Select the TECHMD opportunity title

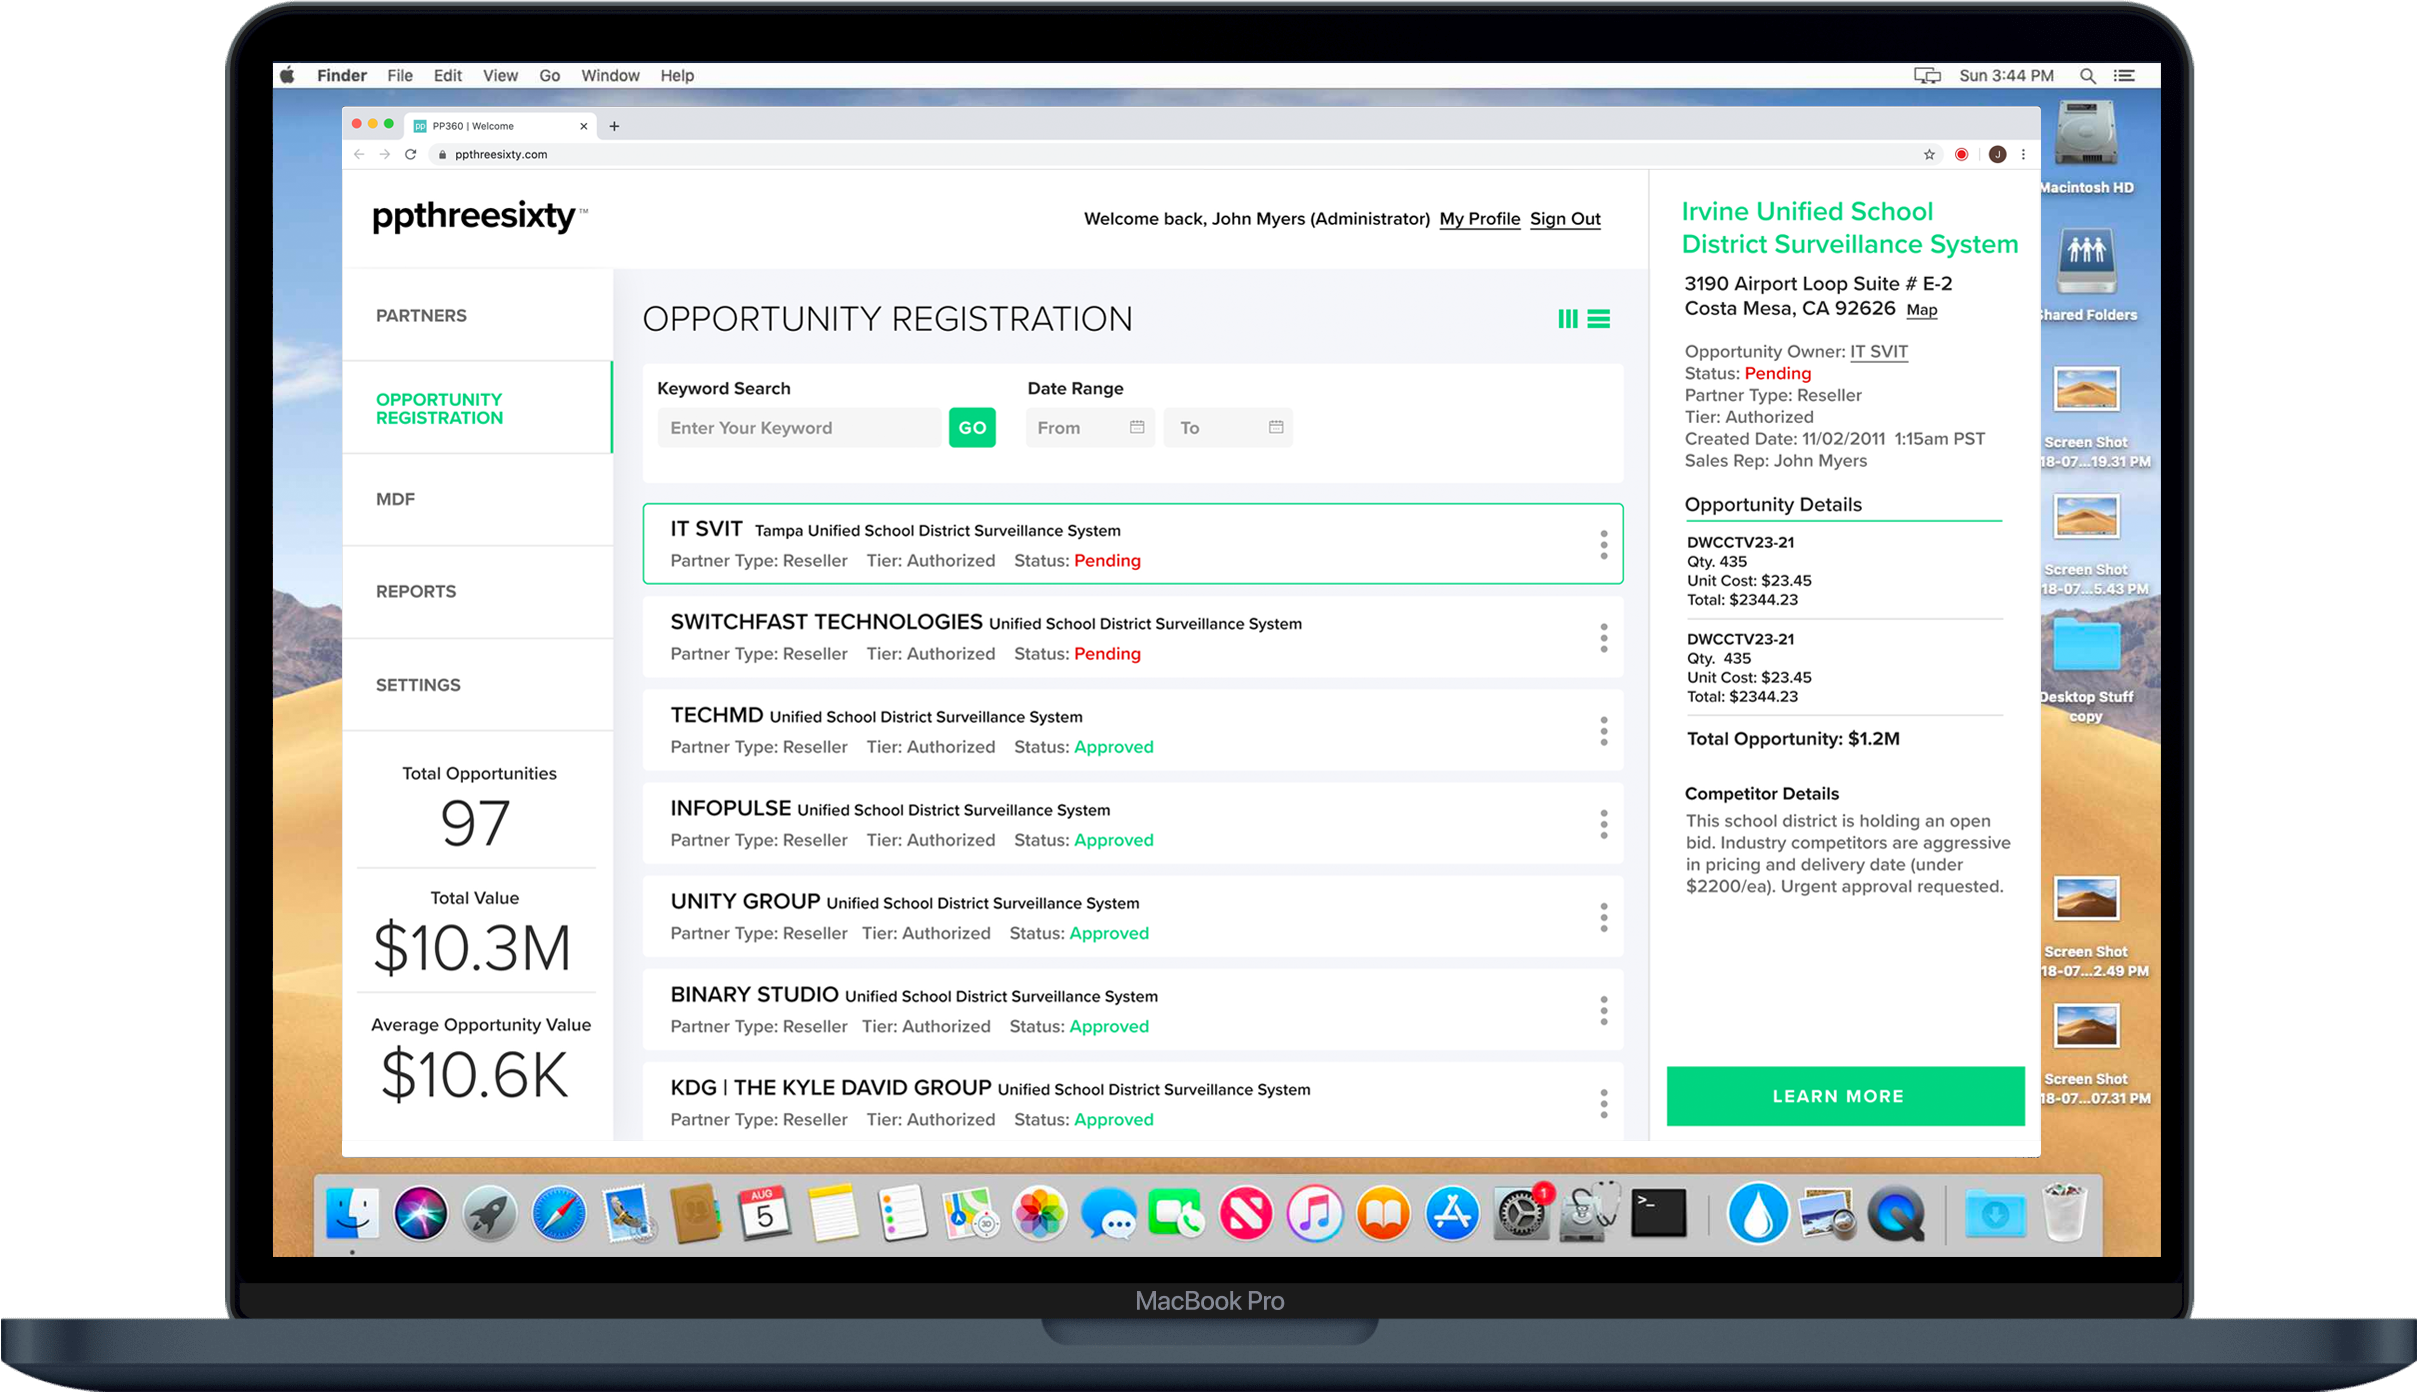coord(716,715)
